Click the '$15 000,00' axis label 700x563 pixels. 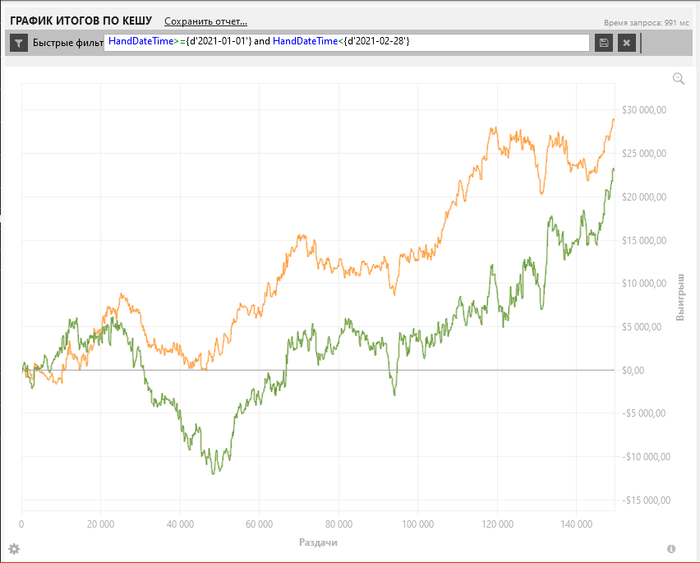[x=644, y=240]
